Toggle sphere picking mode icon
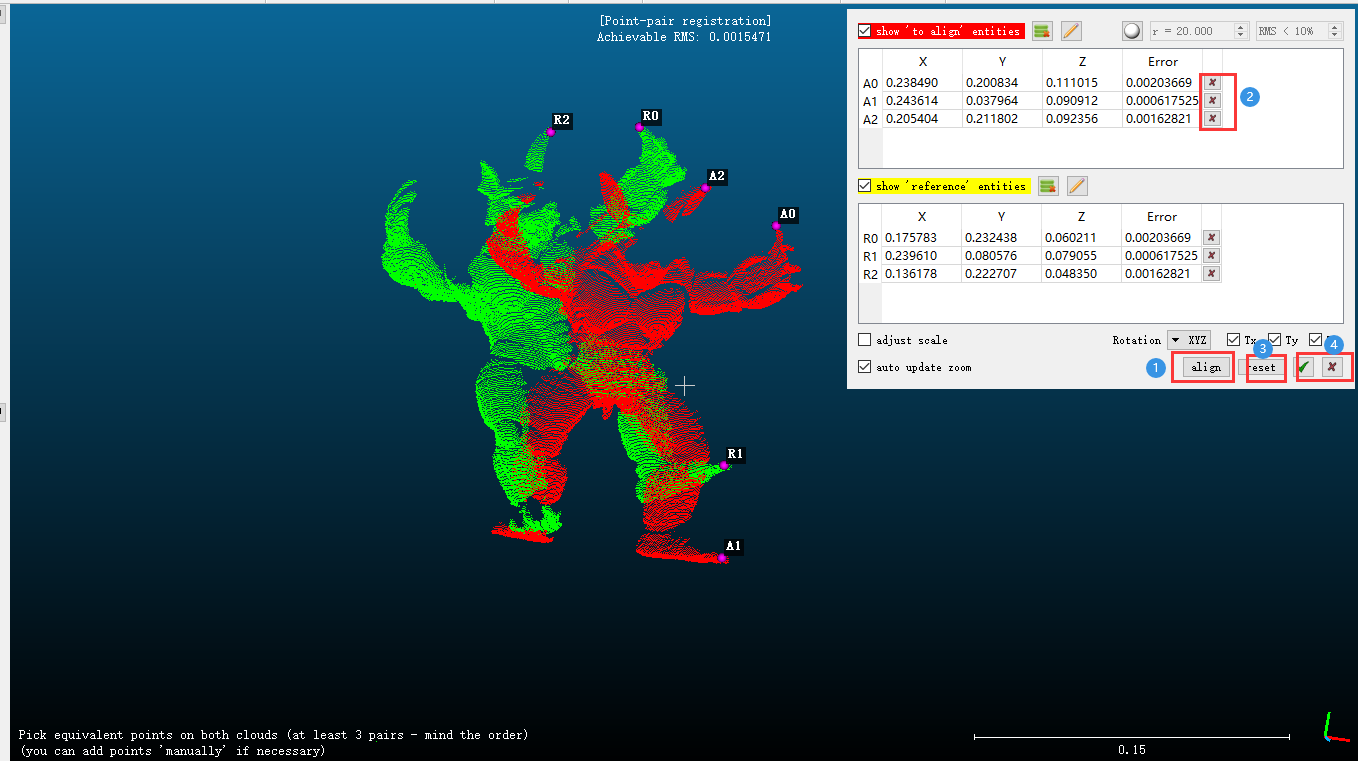Viewport: 1358px width, 761px height. (1132, 31)
